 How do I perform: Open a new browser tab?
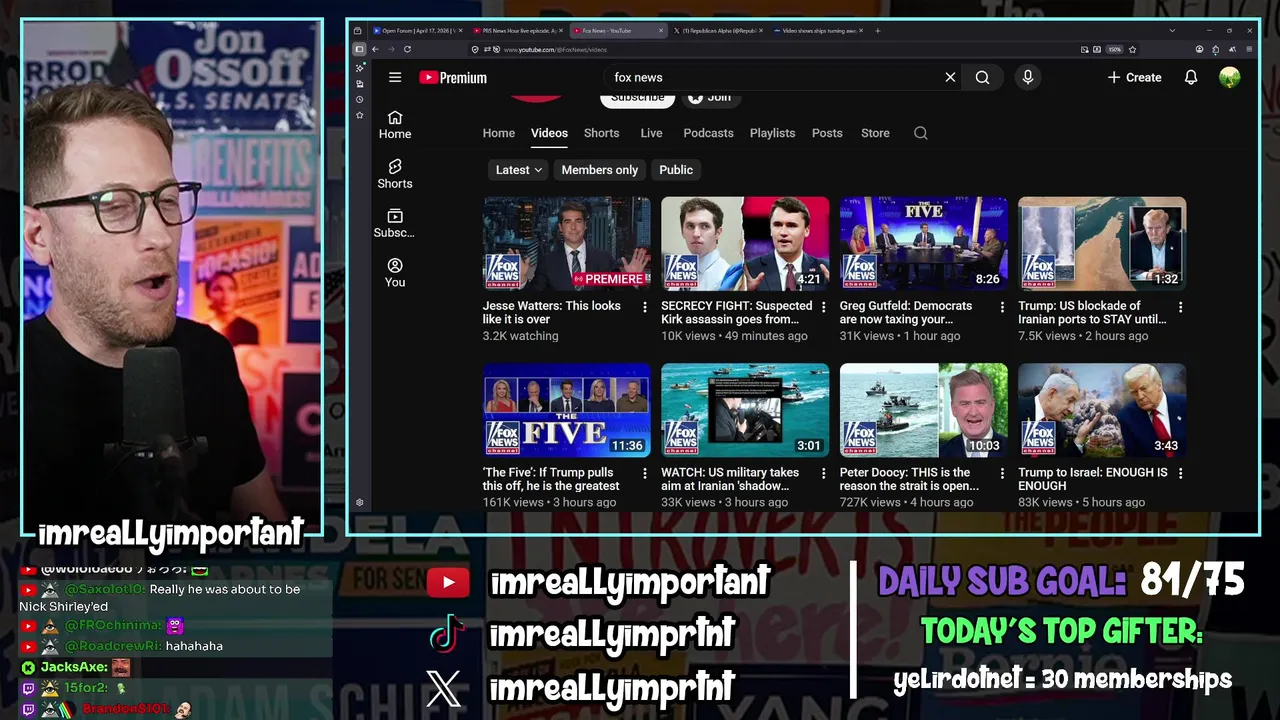click(x=878, y=31)
